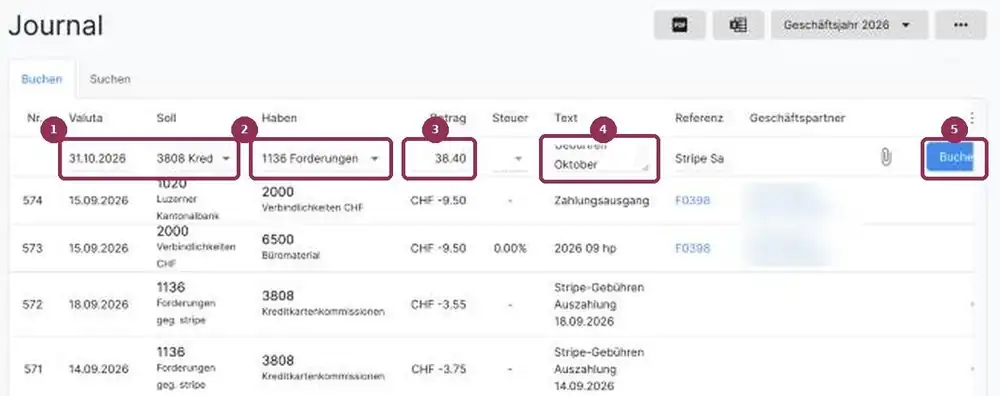
Task: Click account 2000 Verbindlichkeiten CHF in row 574
Action: tap(312, 200)
